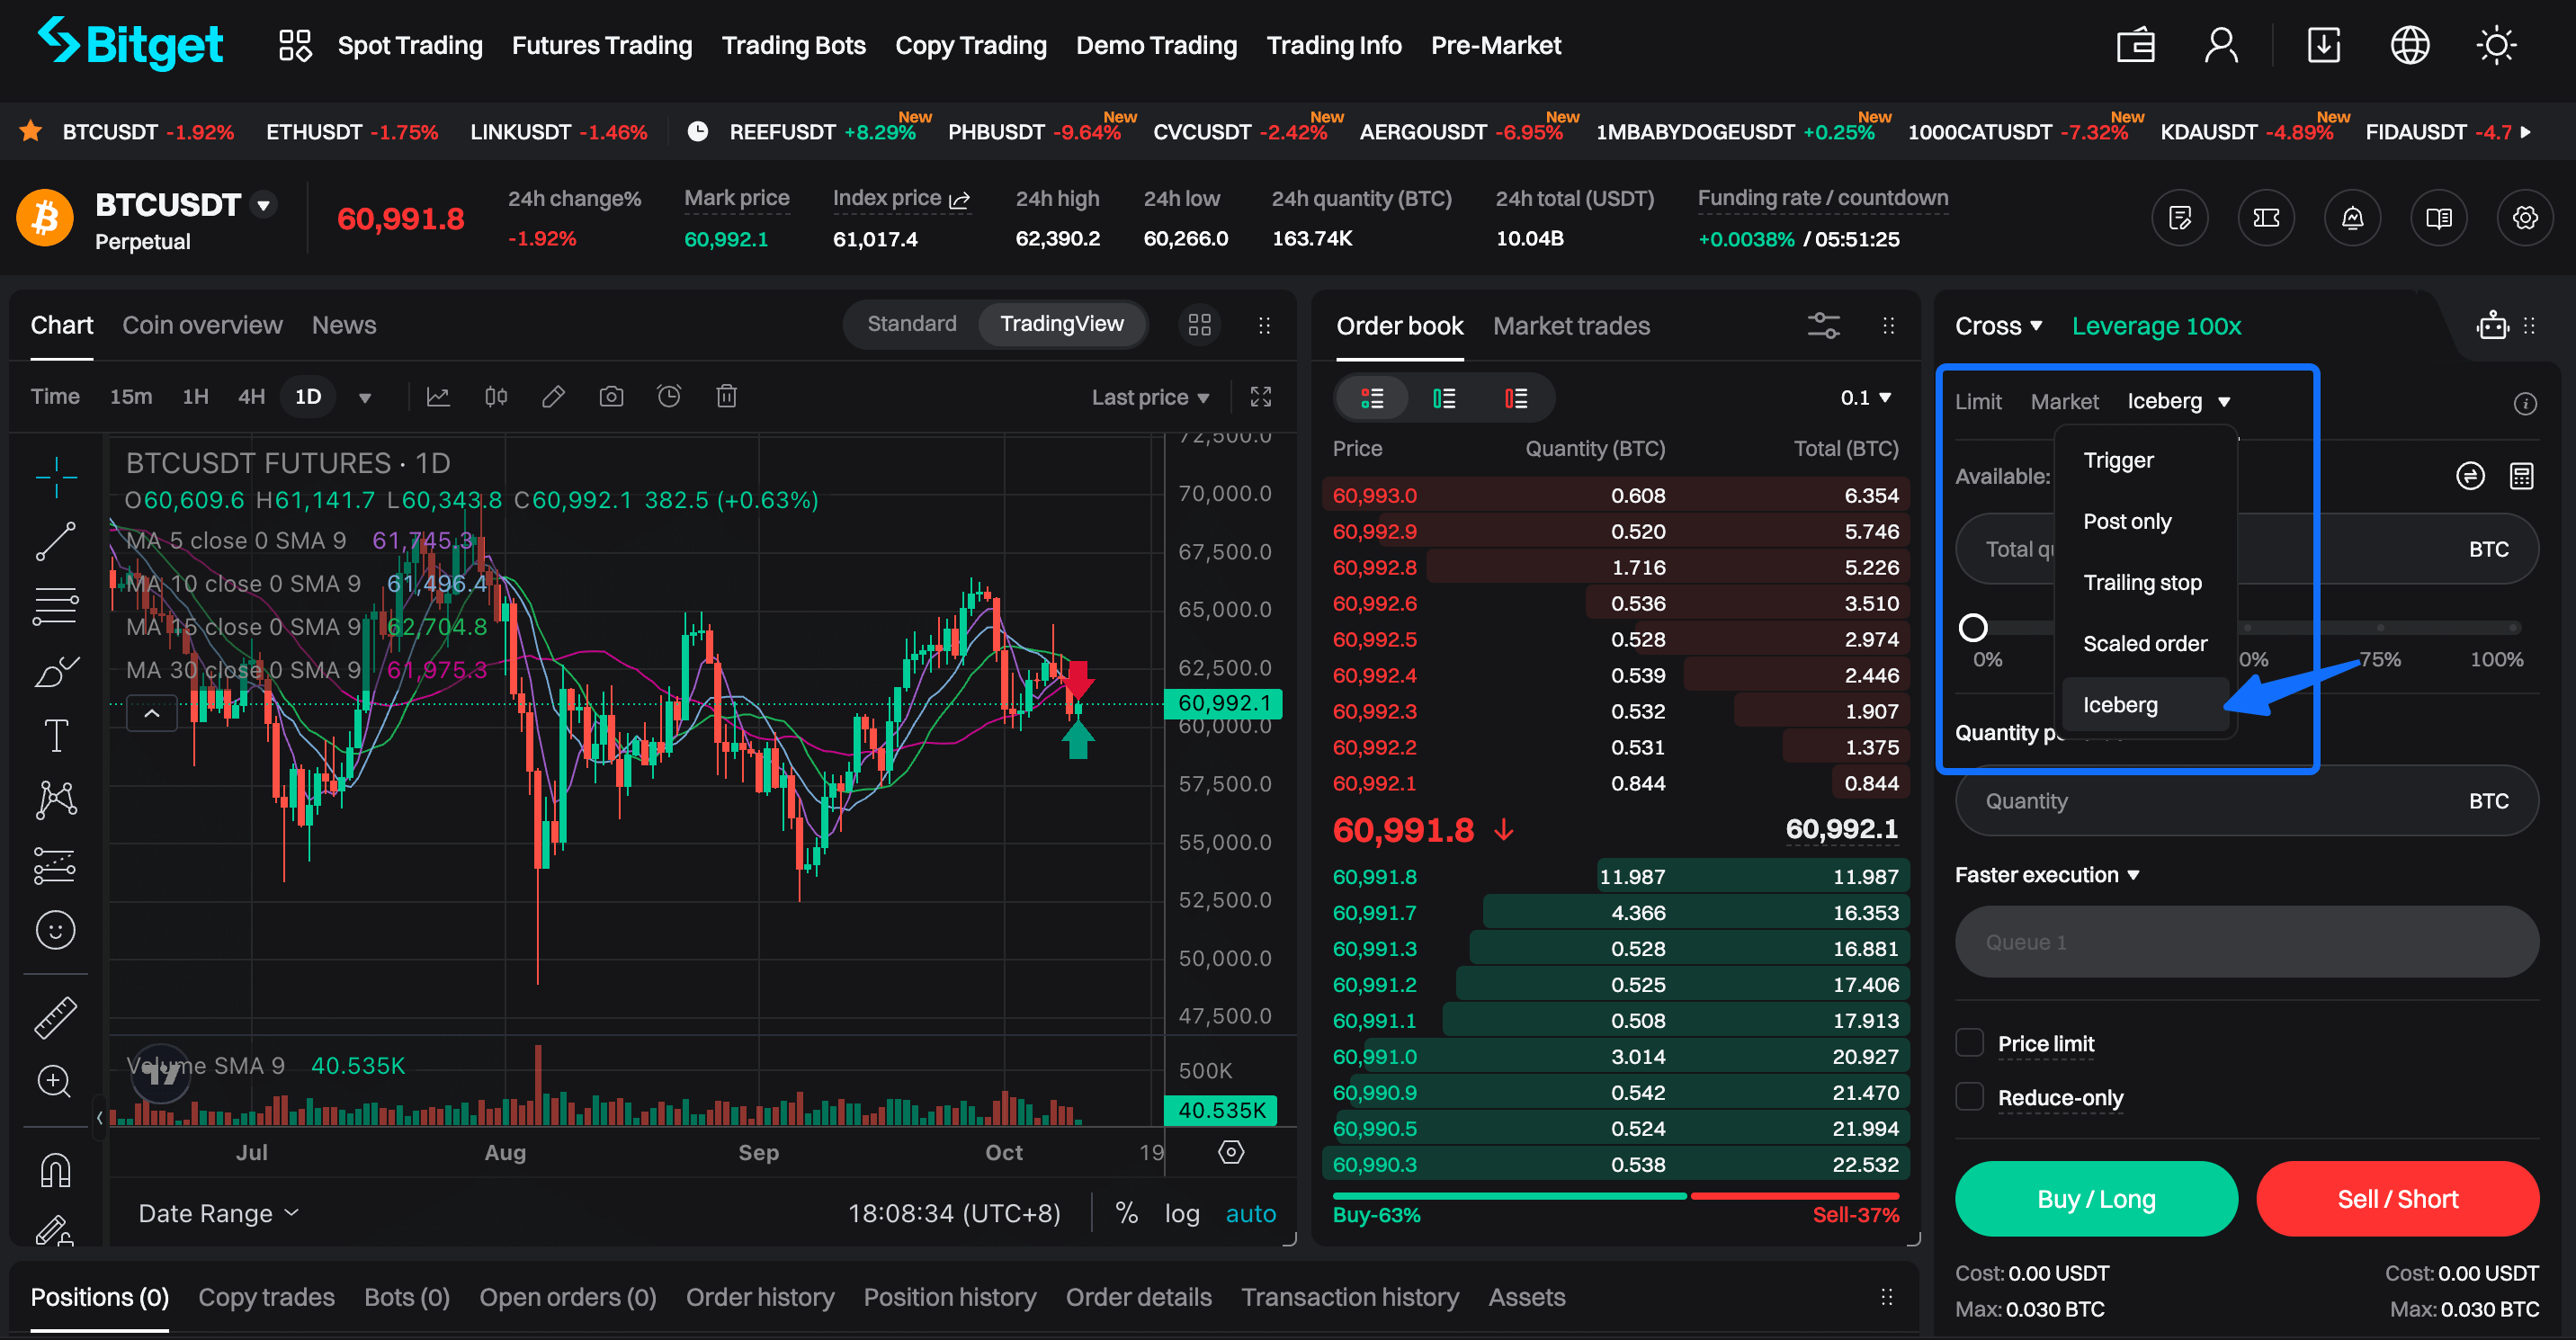Click the 0% slider handle
Screen dimensions: 2576x1340
coord(1972,628)
